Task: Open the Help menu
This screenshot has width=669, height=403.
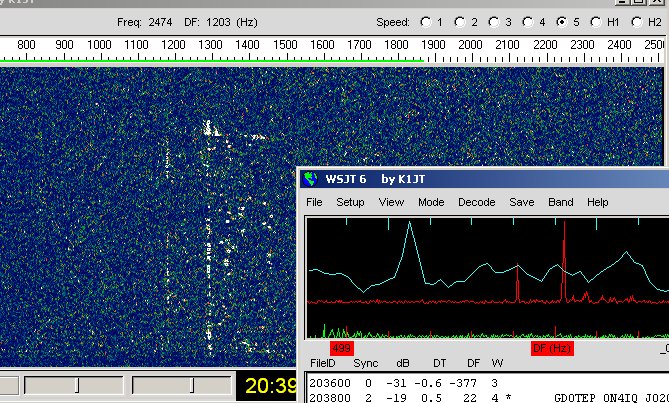Action: click(598, 202)
